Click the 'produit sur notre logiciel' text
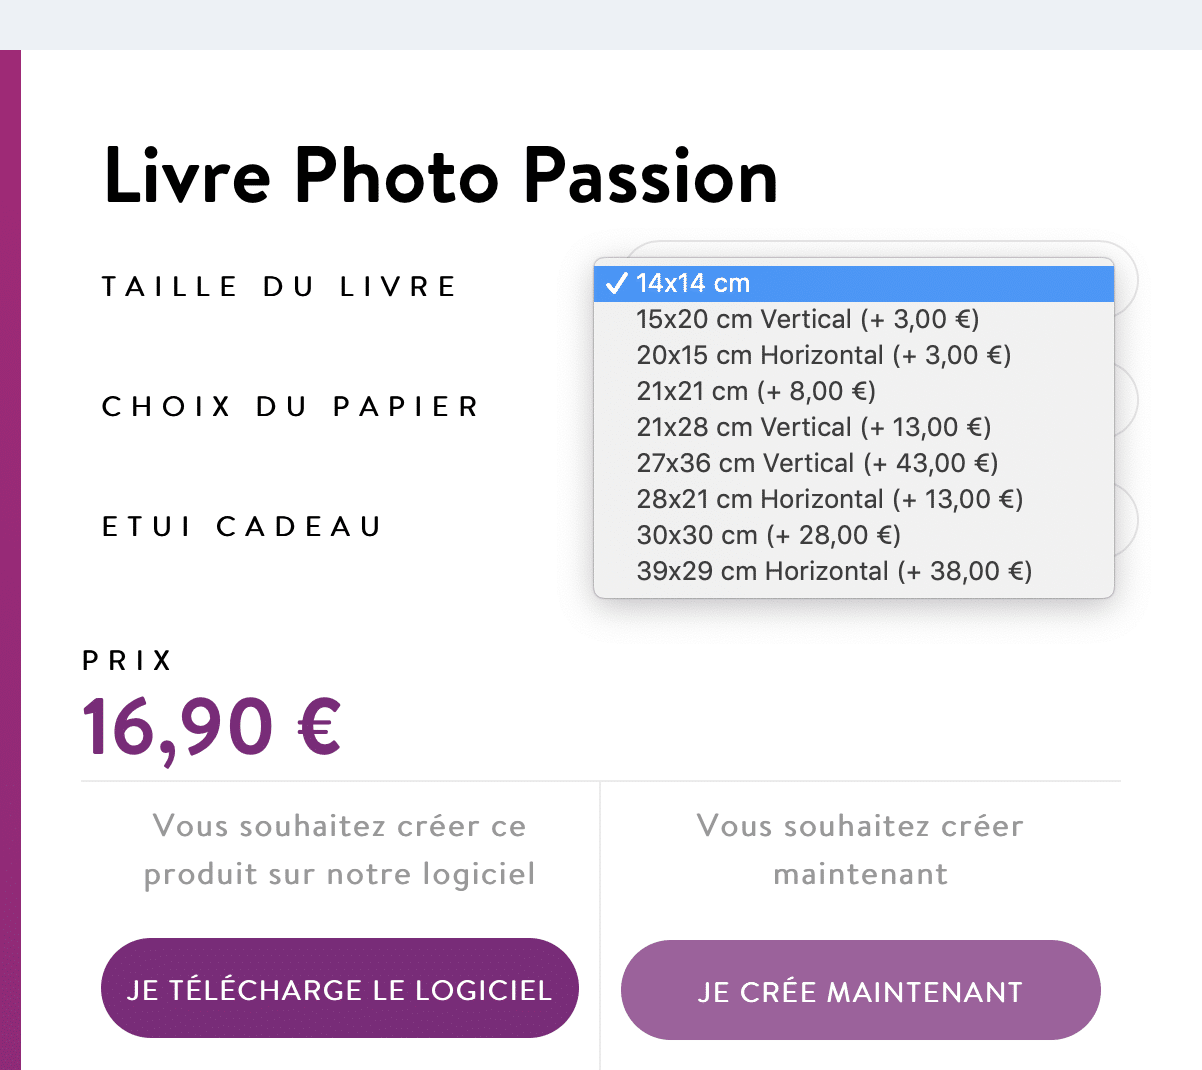The width and height of the screenshot is (1202, 1070). point(339,874)
